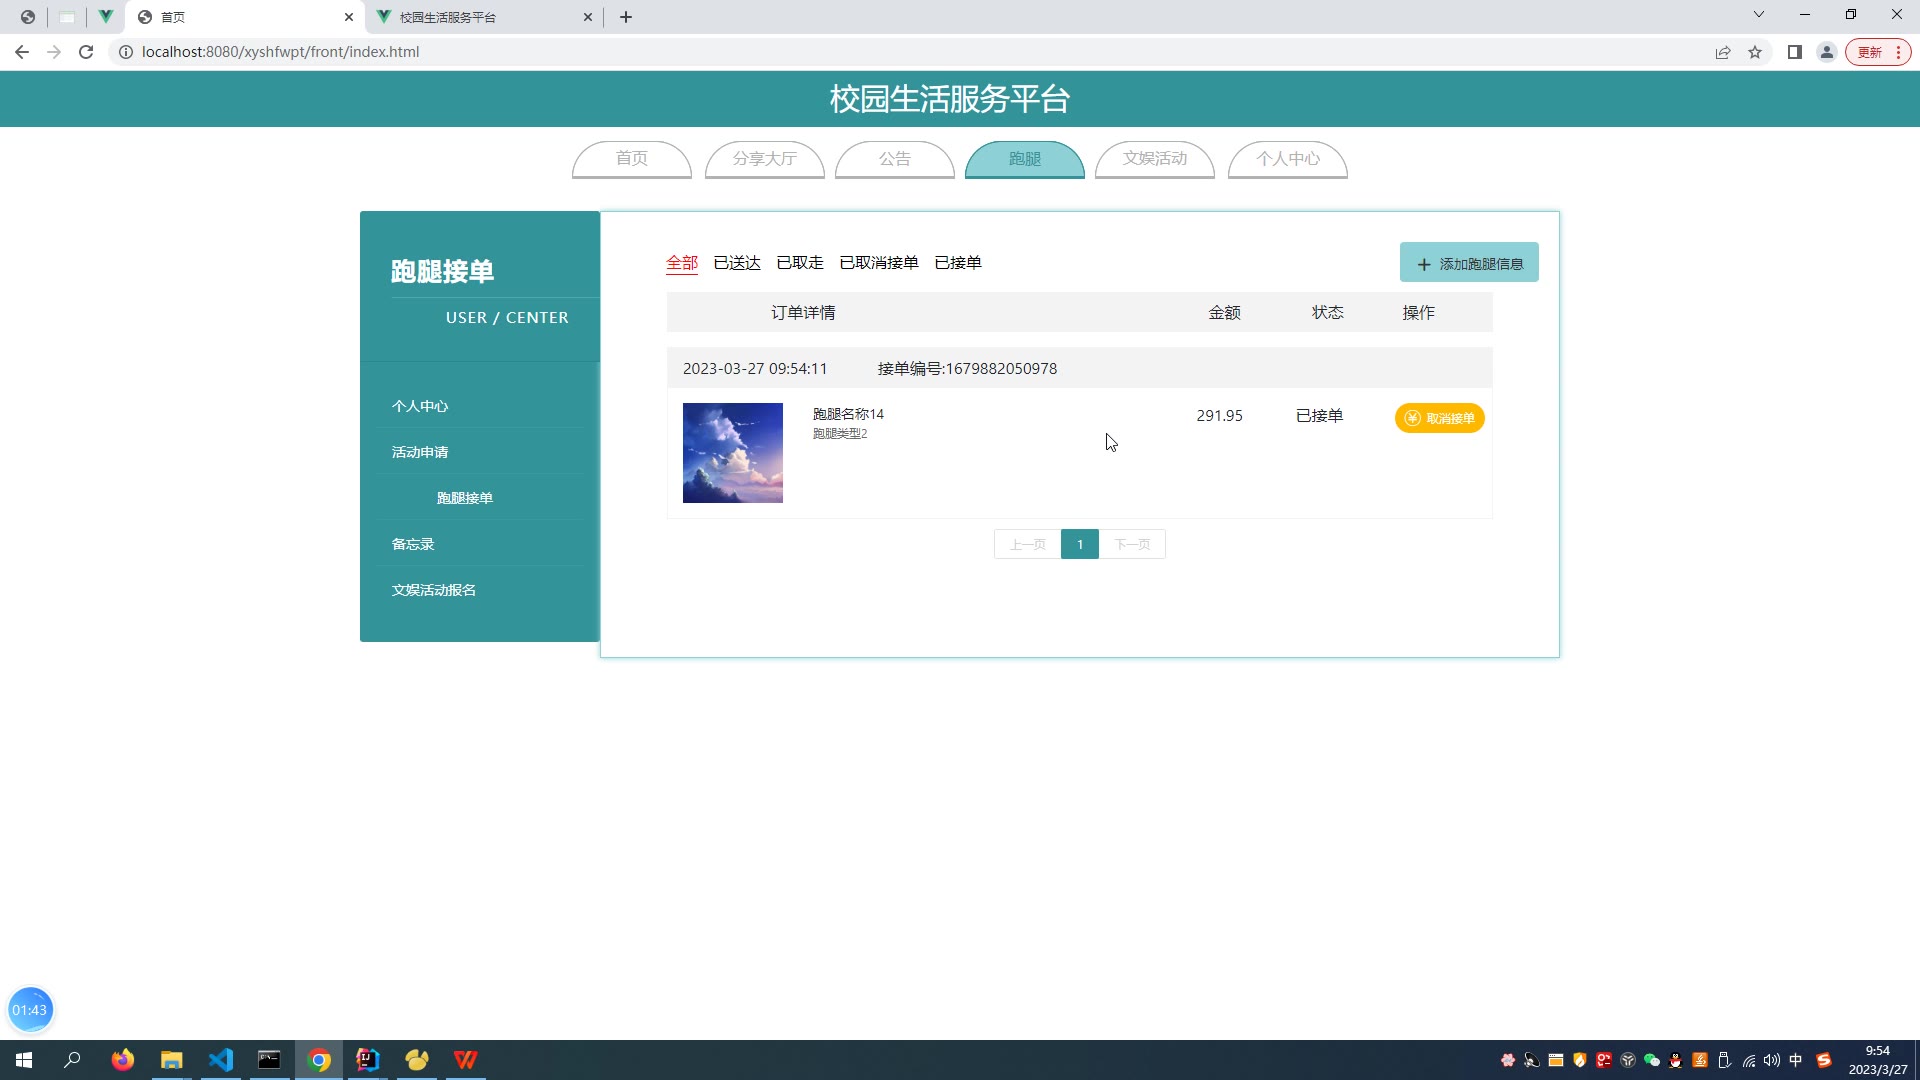This screenshot has height=1080, width=1920.
Task: Switch to the 校园生活服务平台 tab
Action: point(484,17)
